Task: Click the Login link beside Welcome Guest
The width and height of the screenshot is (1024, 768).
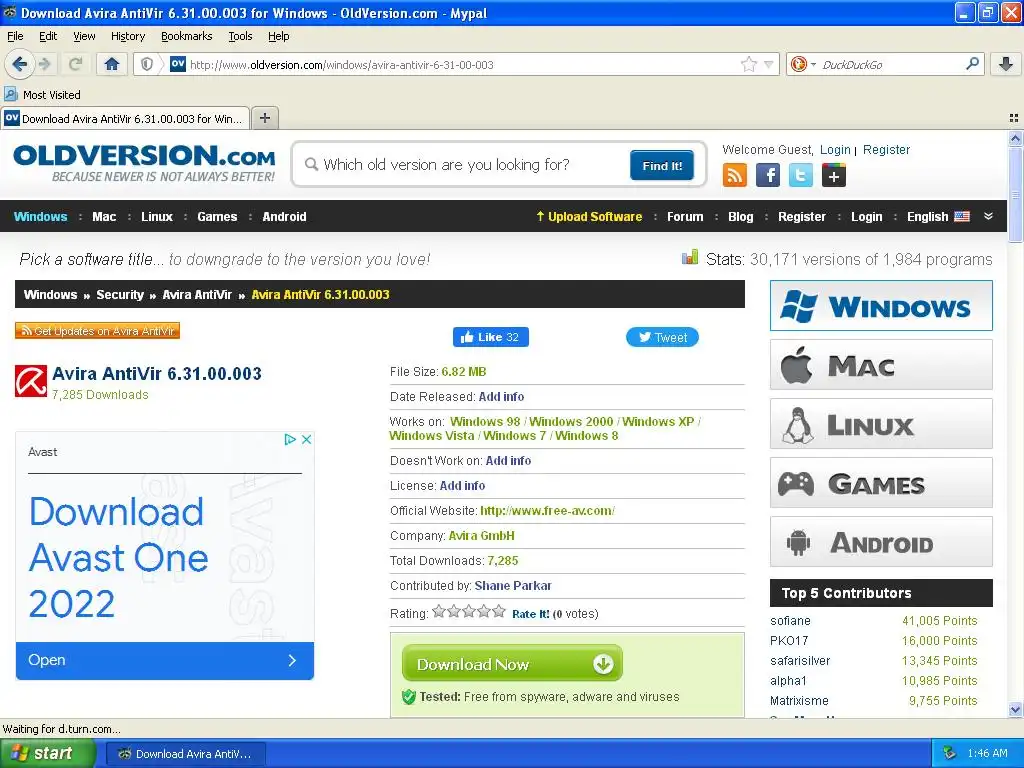Action: 835,150
